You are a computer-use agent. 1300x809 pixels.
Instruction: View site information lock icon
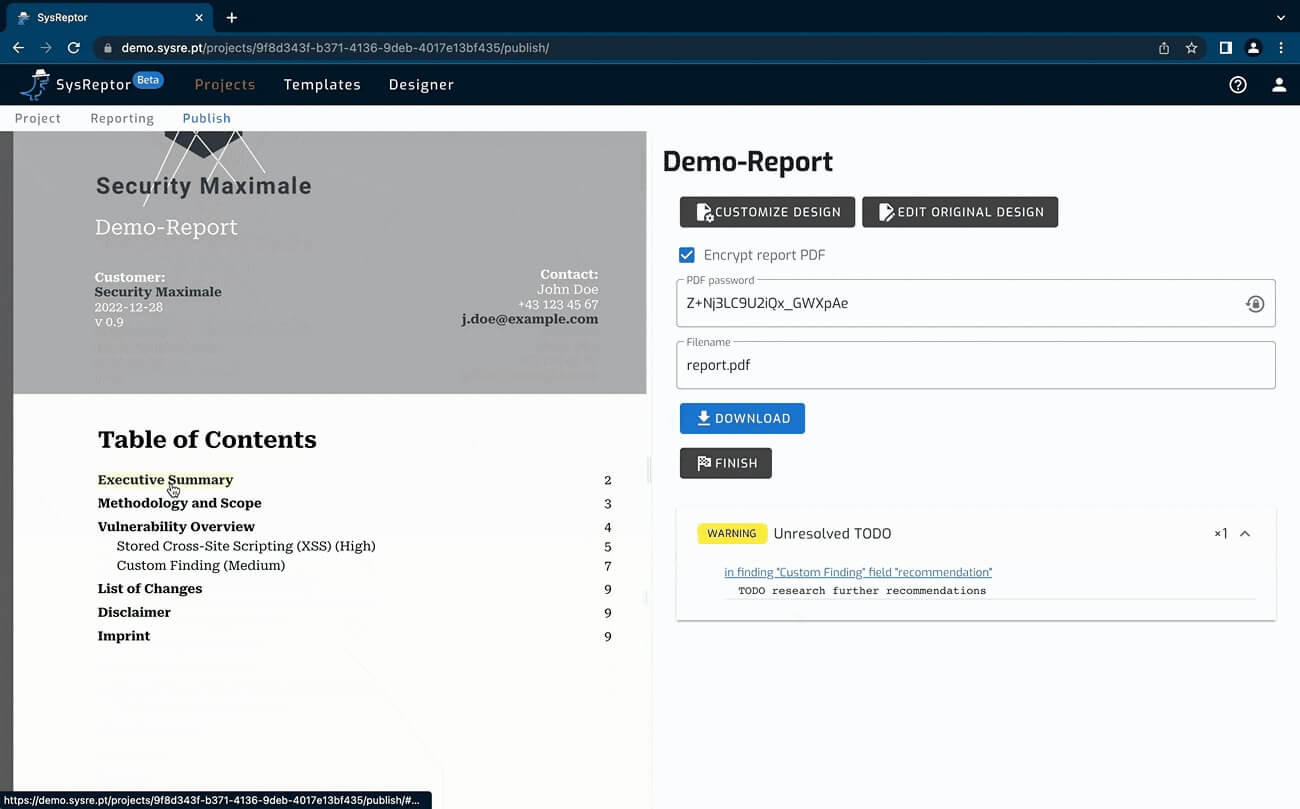(108, 47)
